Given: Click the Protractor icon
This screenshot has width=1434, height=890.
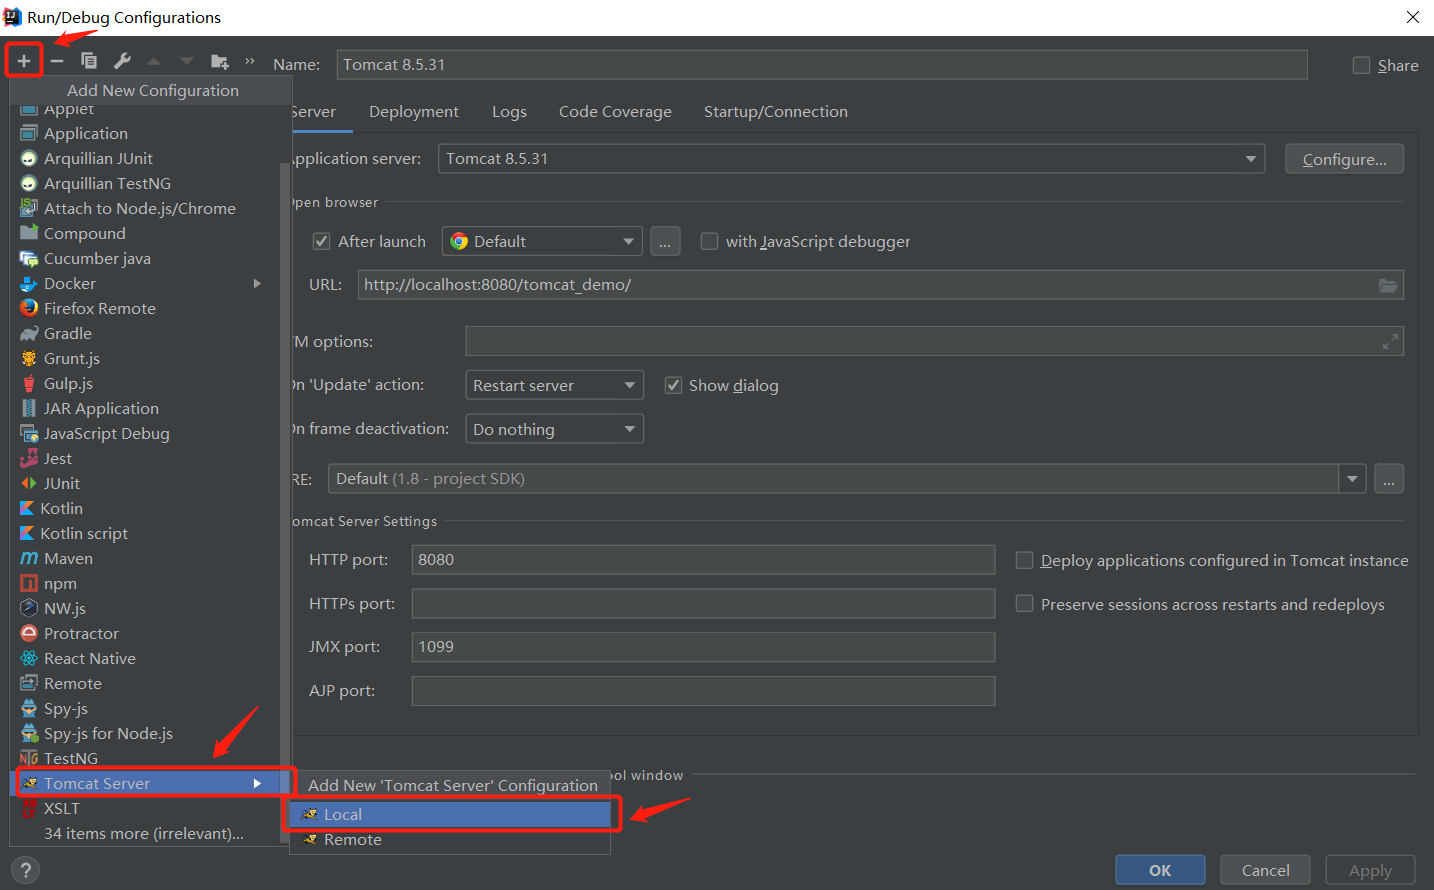Looking at the screenshot, I should click(29, 633).
